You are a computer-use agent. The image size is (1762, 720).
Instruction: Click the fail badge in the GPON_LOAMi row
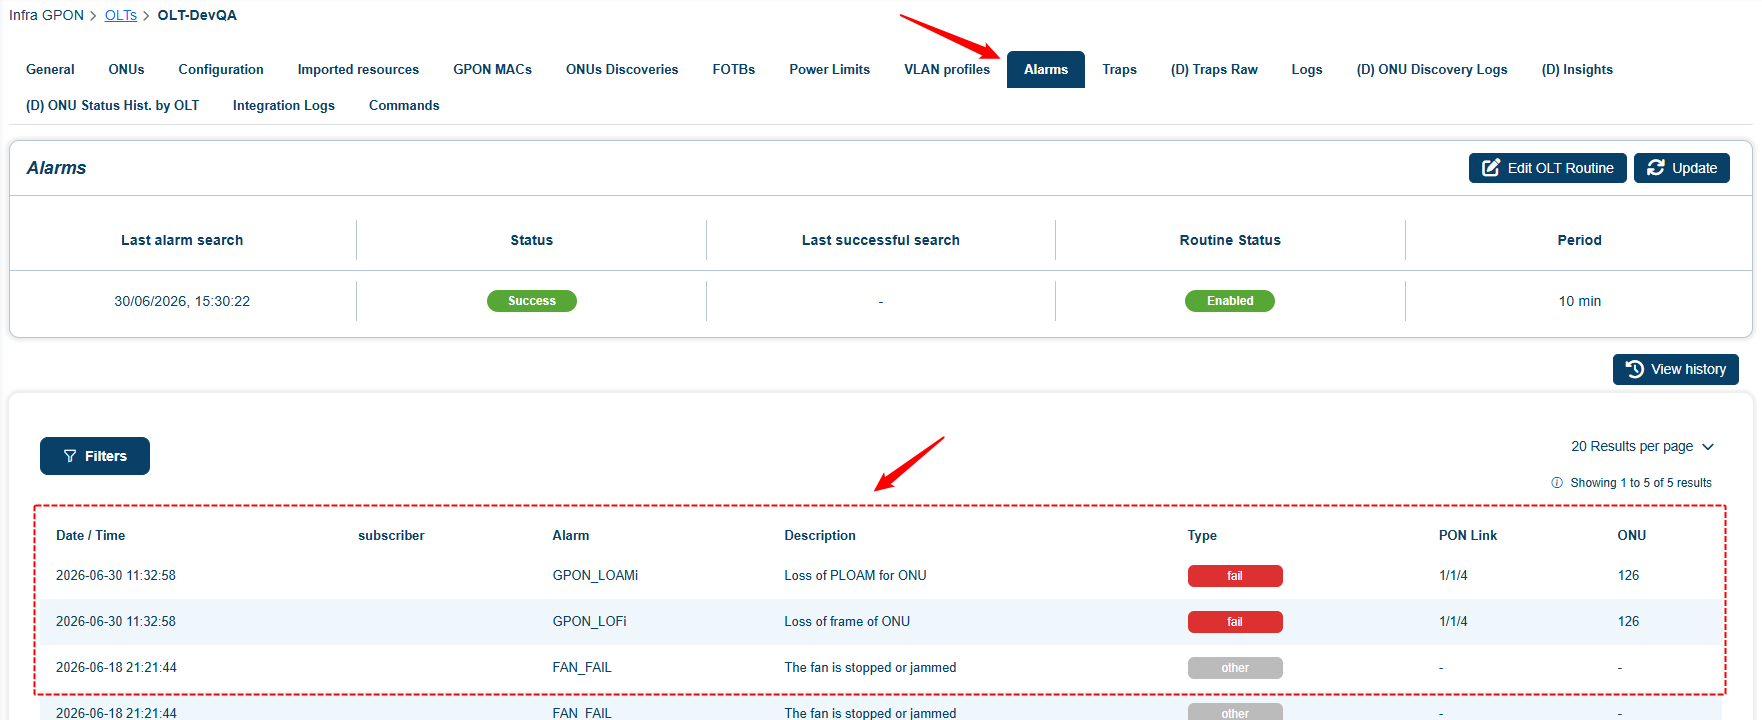(1235, 576)
